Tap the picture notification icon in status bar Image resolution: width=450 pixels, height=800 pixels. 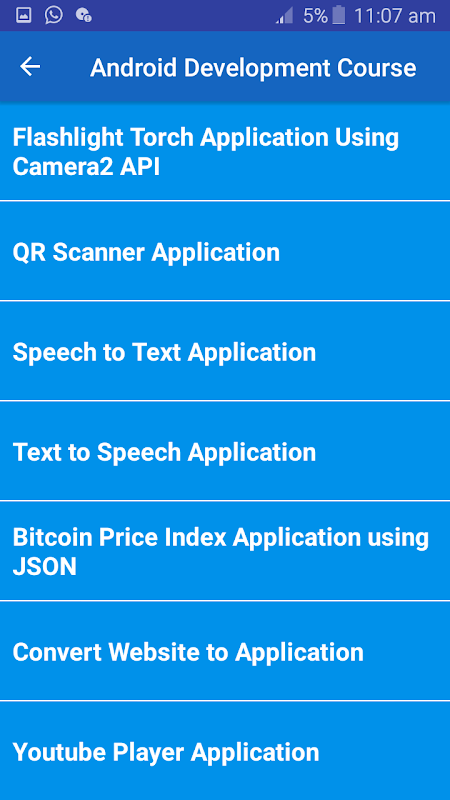coord(23,15)
